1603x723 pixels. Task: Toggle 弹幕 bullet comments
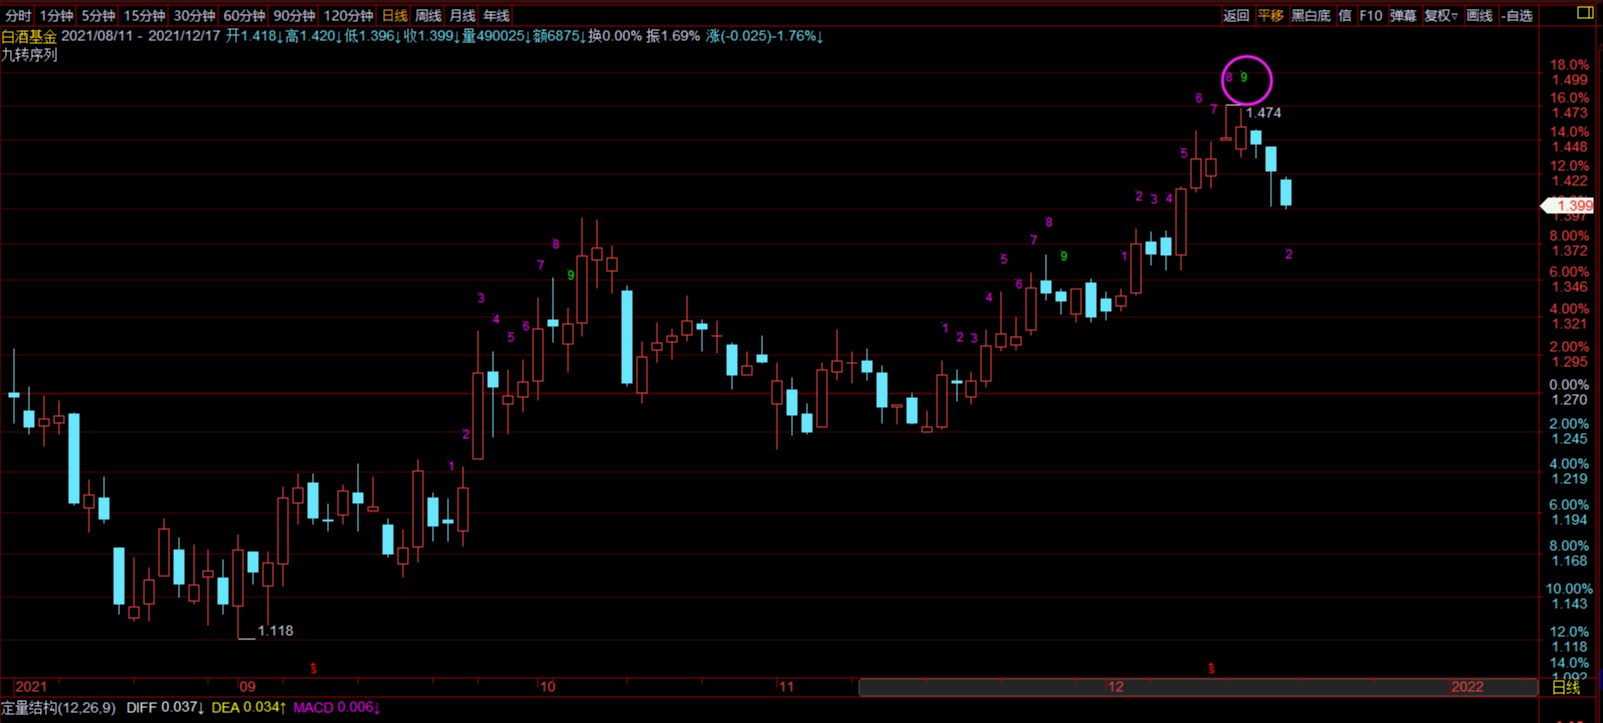coord(1403,16)
